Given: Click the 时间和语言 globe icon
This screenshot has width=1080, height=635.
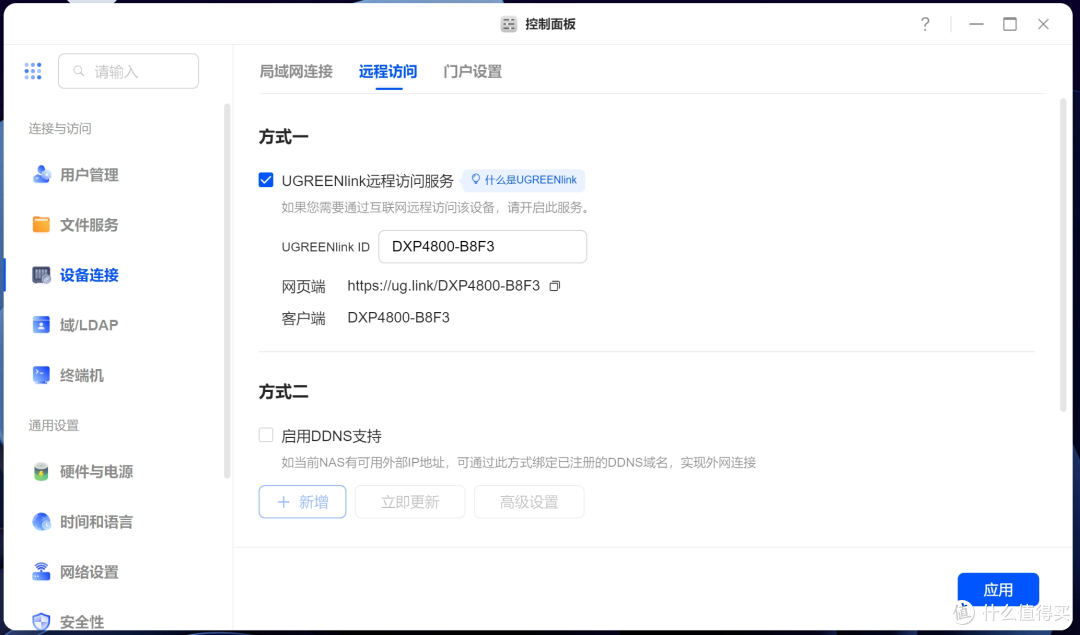Looking at the screenshot, I should (41, 521).
